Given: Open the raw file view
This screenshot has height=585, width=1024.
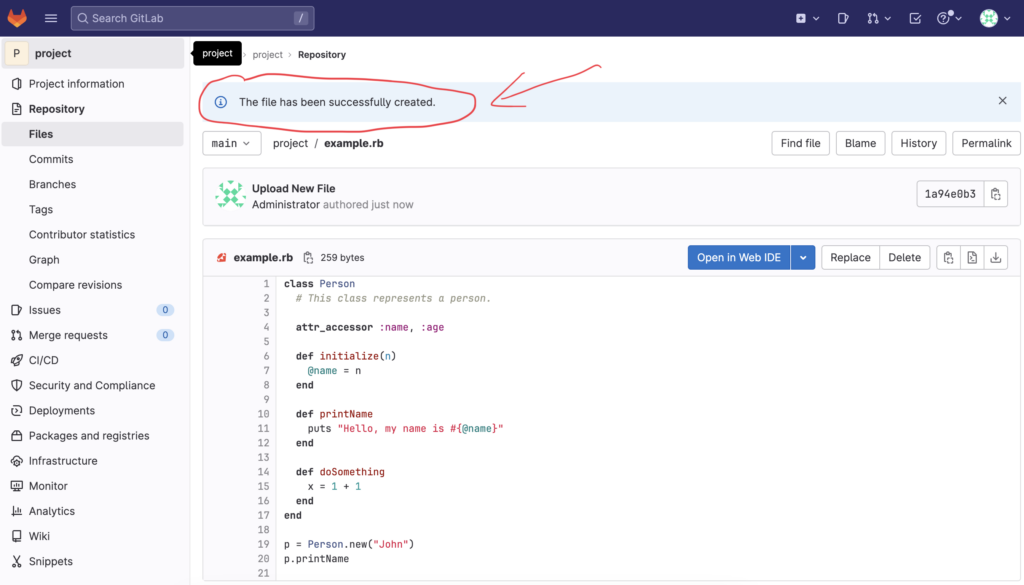Looking at the screenshot, I should click(x=972, y=258).
